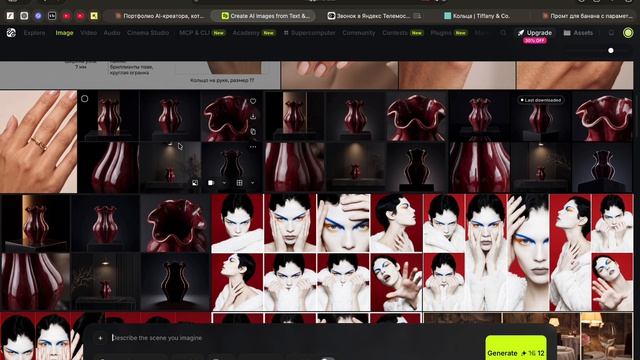Open the Supercomputer page
The image size is (640, 360).
[x=309, y=33]
